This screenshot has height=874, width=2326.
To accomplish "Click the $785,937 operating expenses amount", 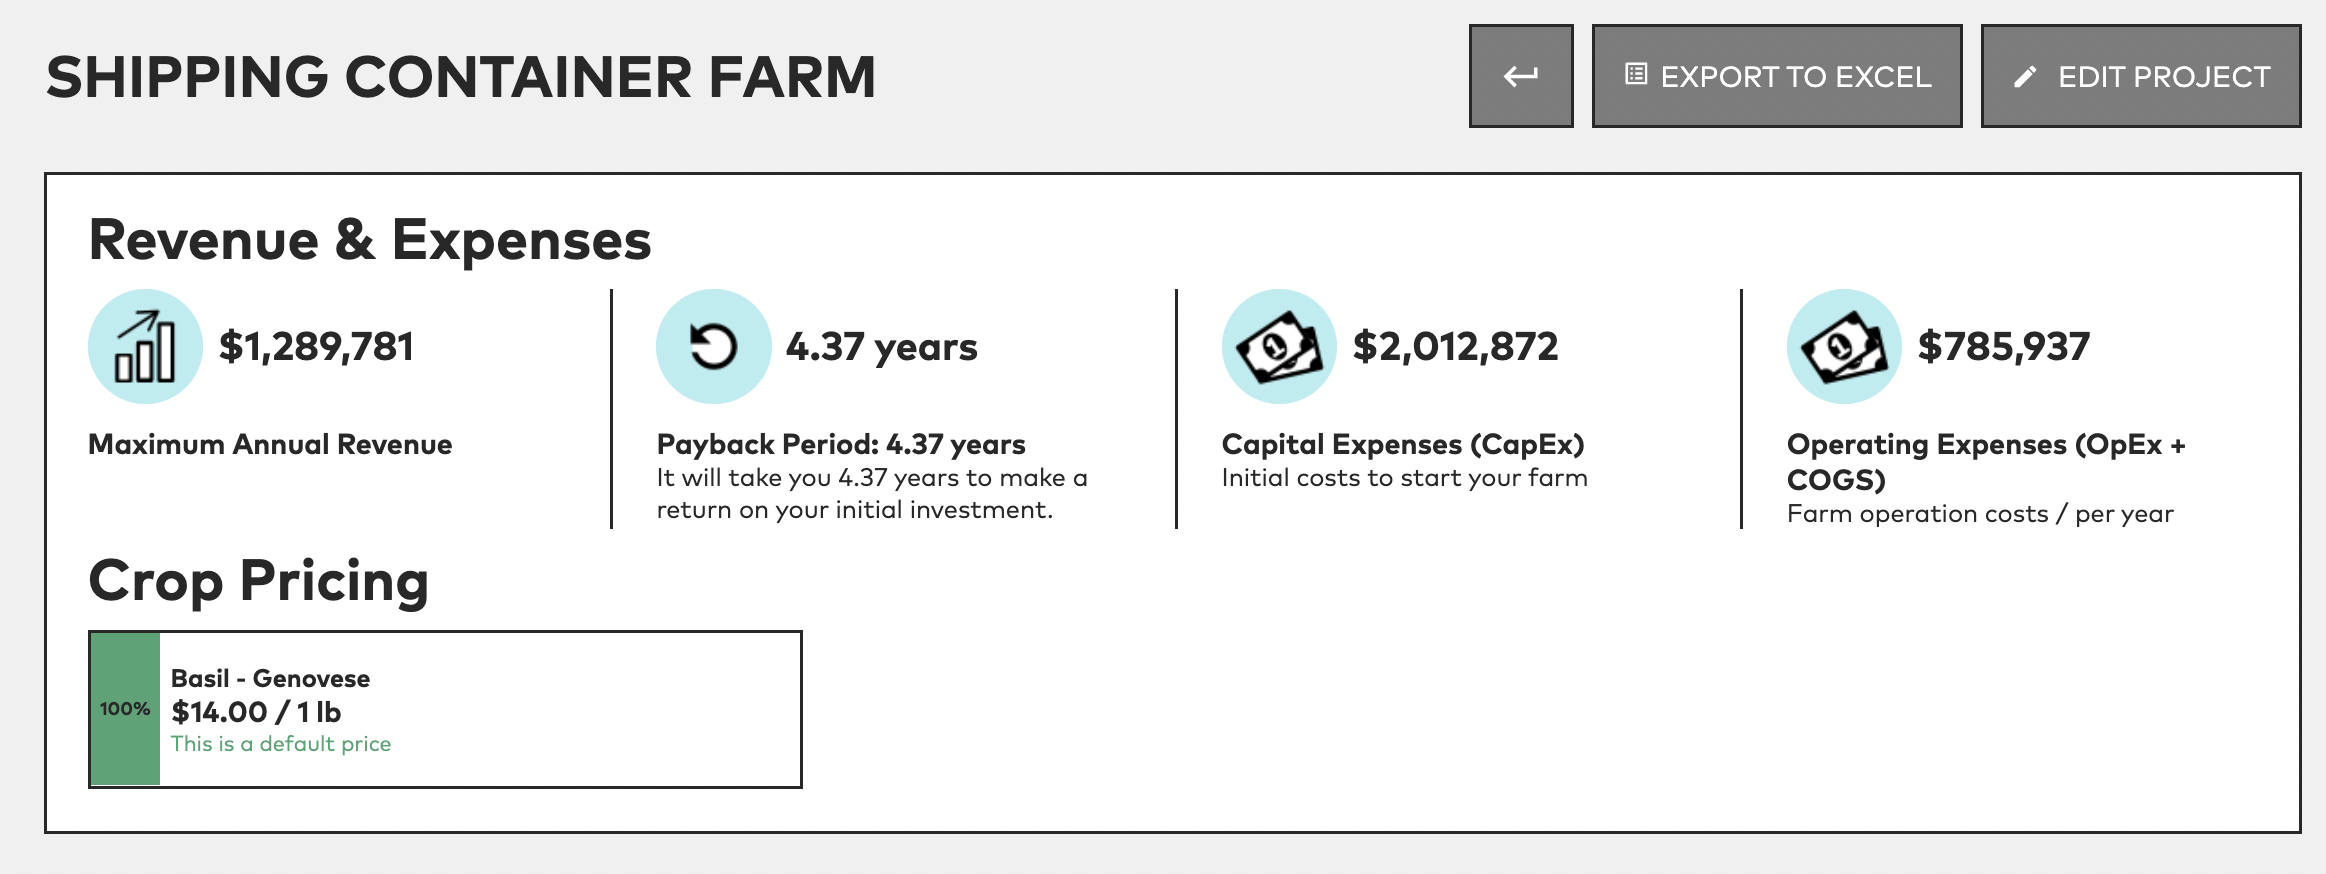I will [2004, 347].
